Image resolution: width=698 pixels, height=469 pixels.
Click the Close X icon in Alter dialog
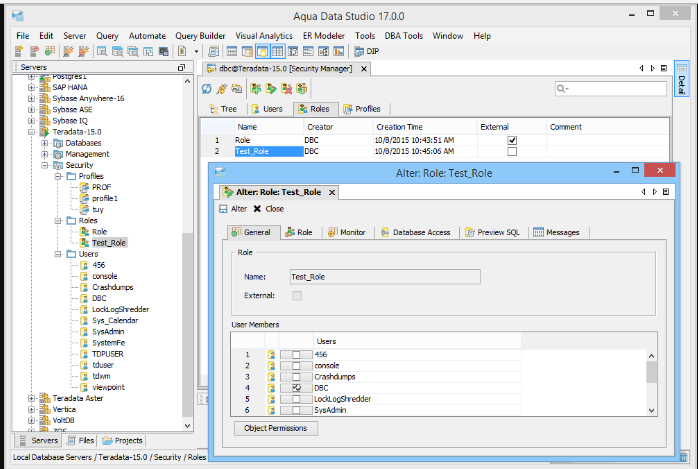coord(257,209)
